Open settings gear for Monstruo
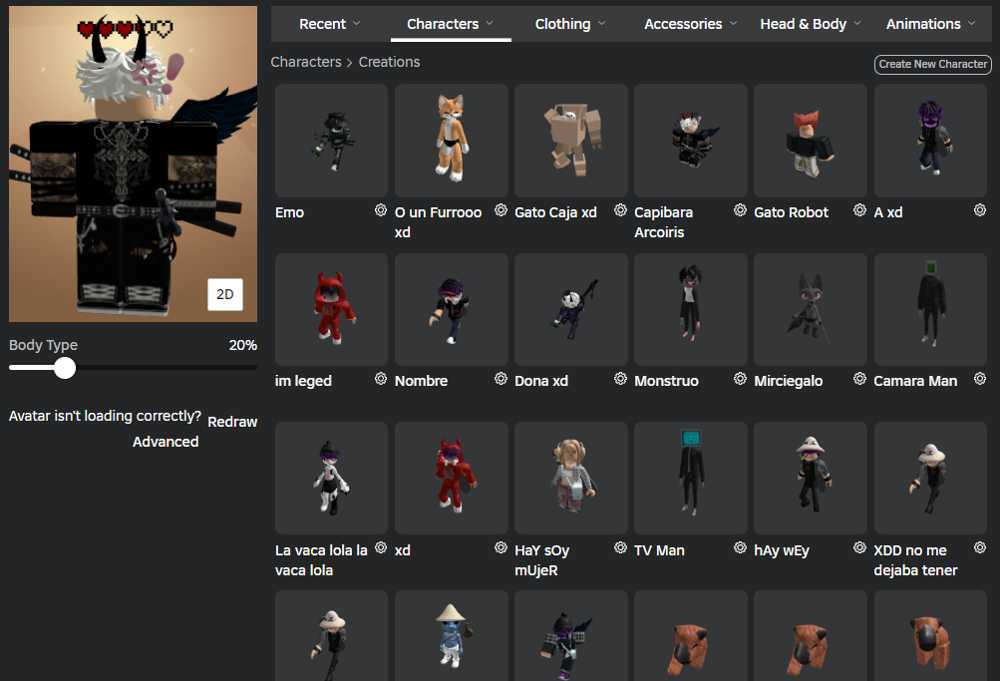1000x681 pixels. (740, 379)
